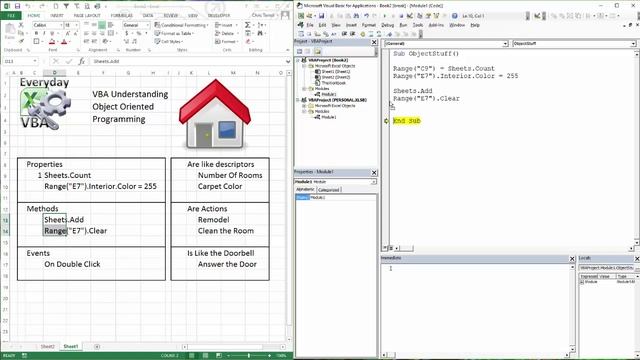This screenshot has width=640, height=360.
Task: Open the Number format dropdown showing General
Action: (147, 25)
